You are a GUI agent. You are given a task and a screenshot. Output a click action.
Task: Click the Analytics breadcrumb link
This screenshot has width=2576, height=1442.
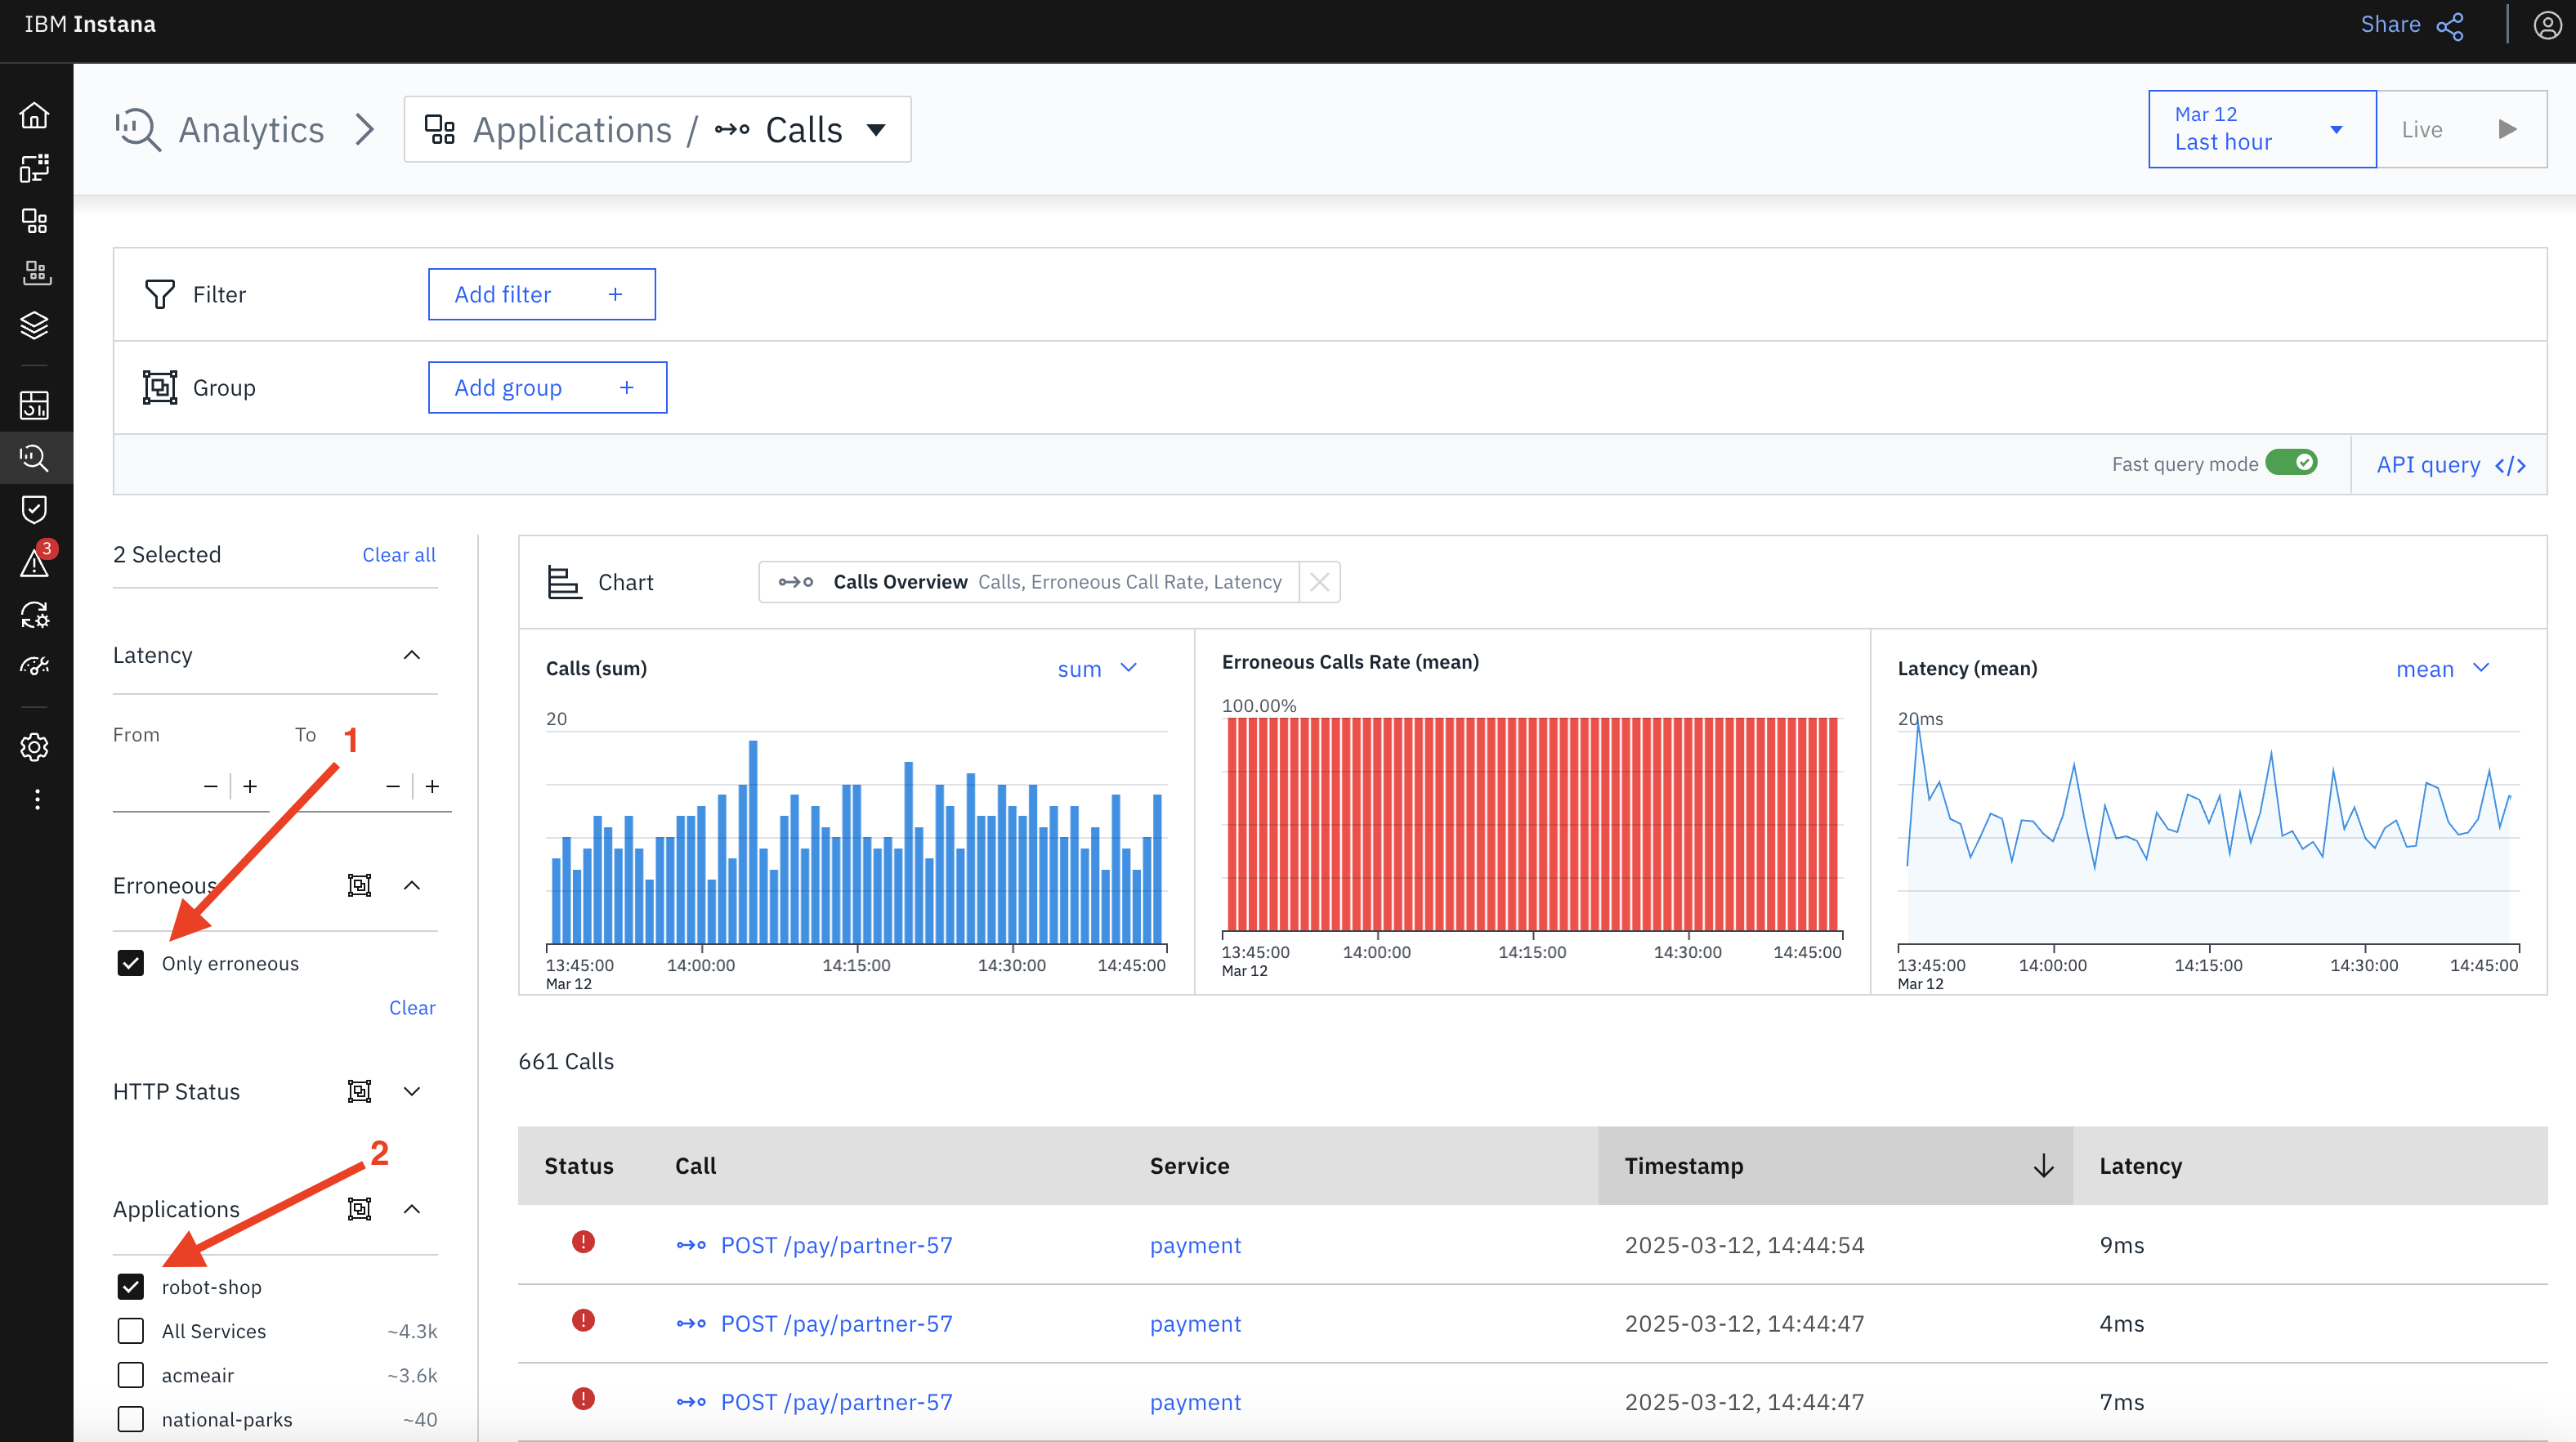pos(251,130)
